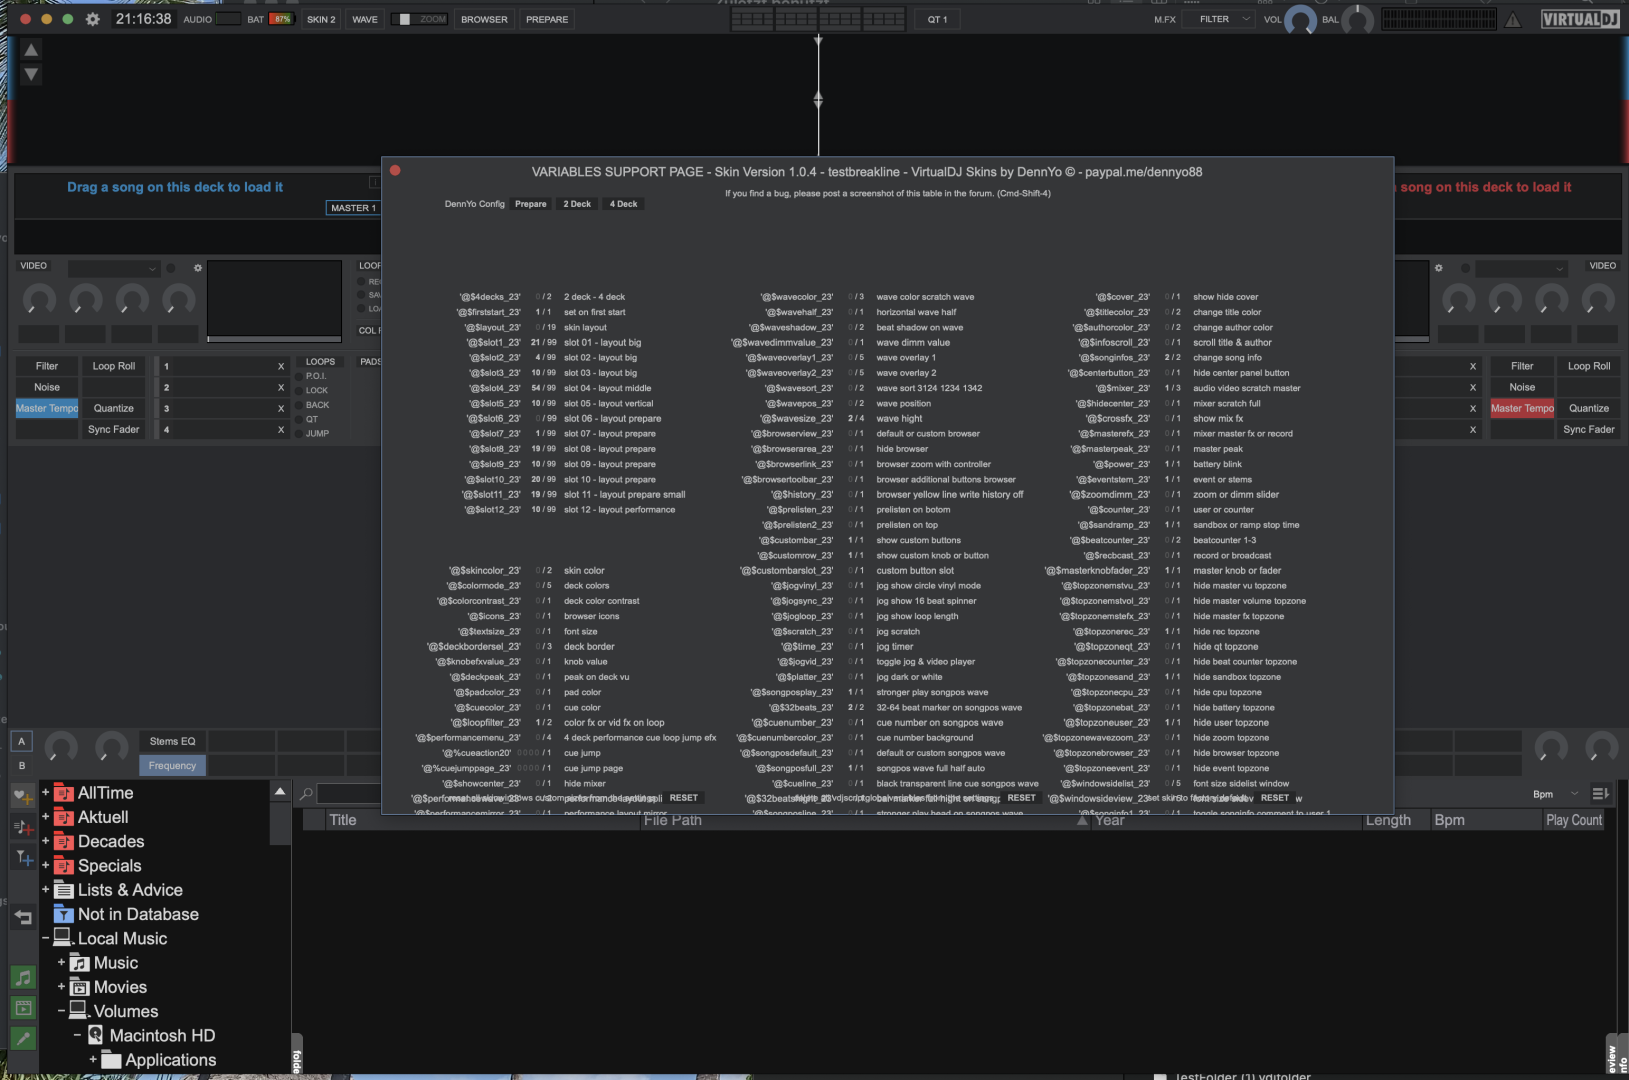
Task: Toggle Quantize on the left deck
Action: 114,408
